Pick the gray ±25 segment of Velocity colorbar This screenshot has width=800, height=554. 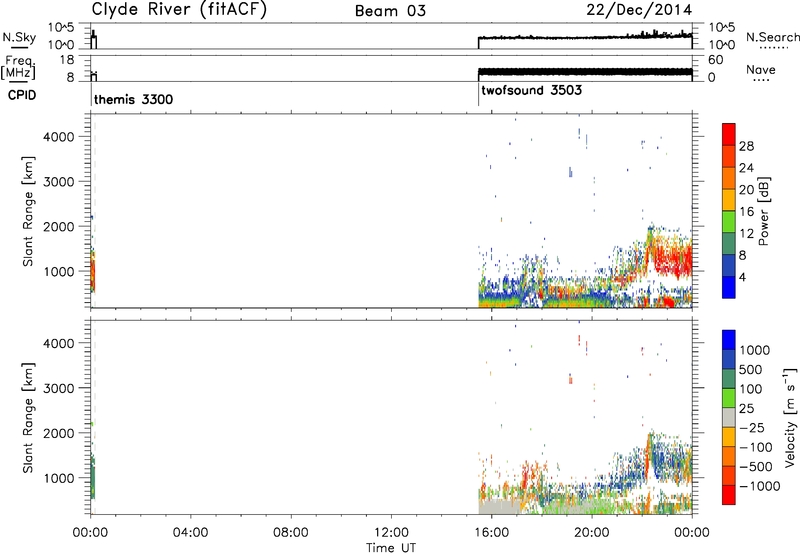(729, 418)
